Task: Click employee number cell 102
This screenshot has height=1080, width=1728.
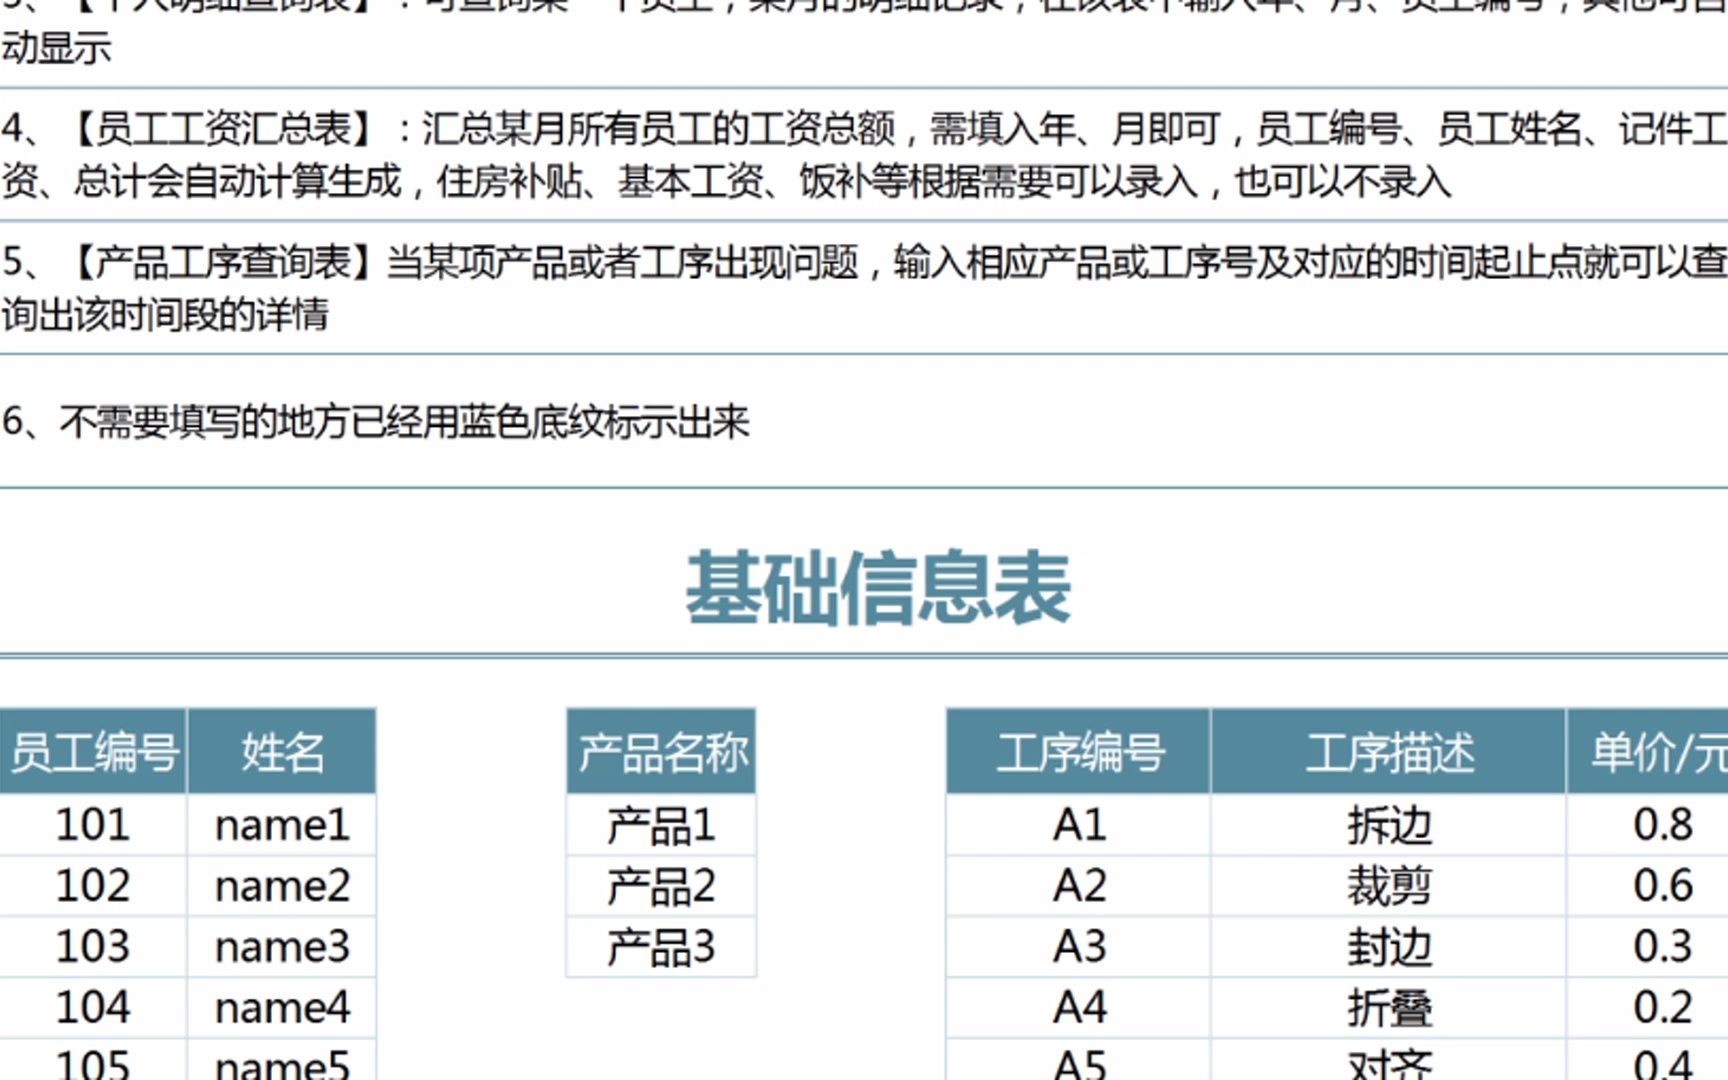Action: (93, 886)
